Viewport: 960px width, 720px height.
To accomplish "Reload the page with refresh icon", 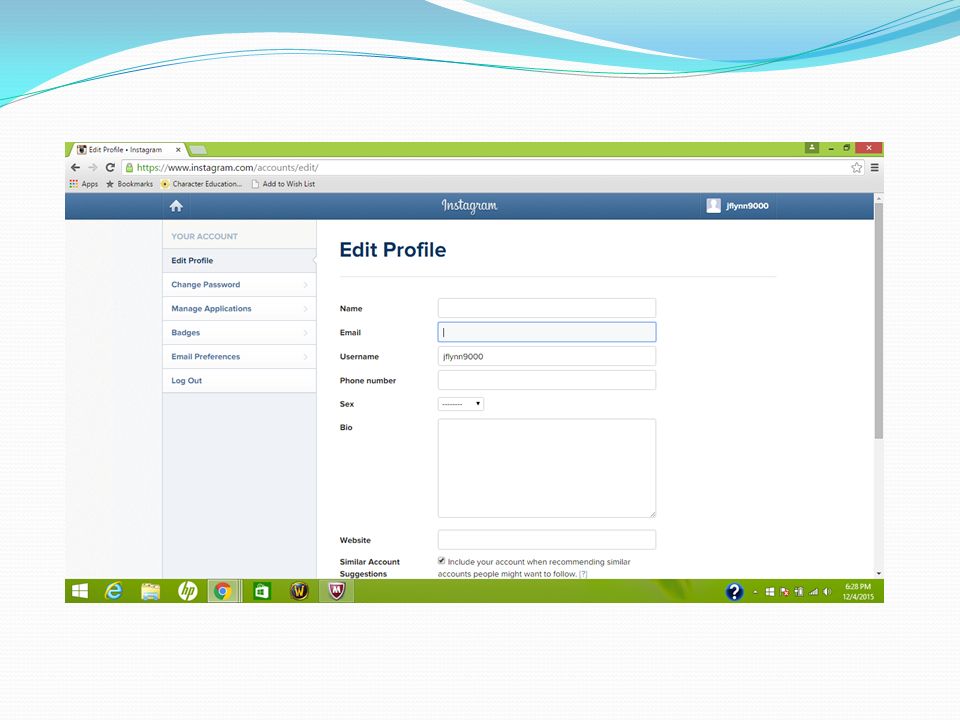I will tap(110, 167).
